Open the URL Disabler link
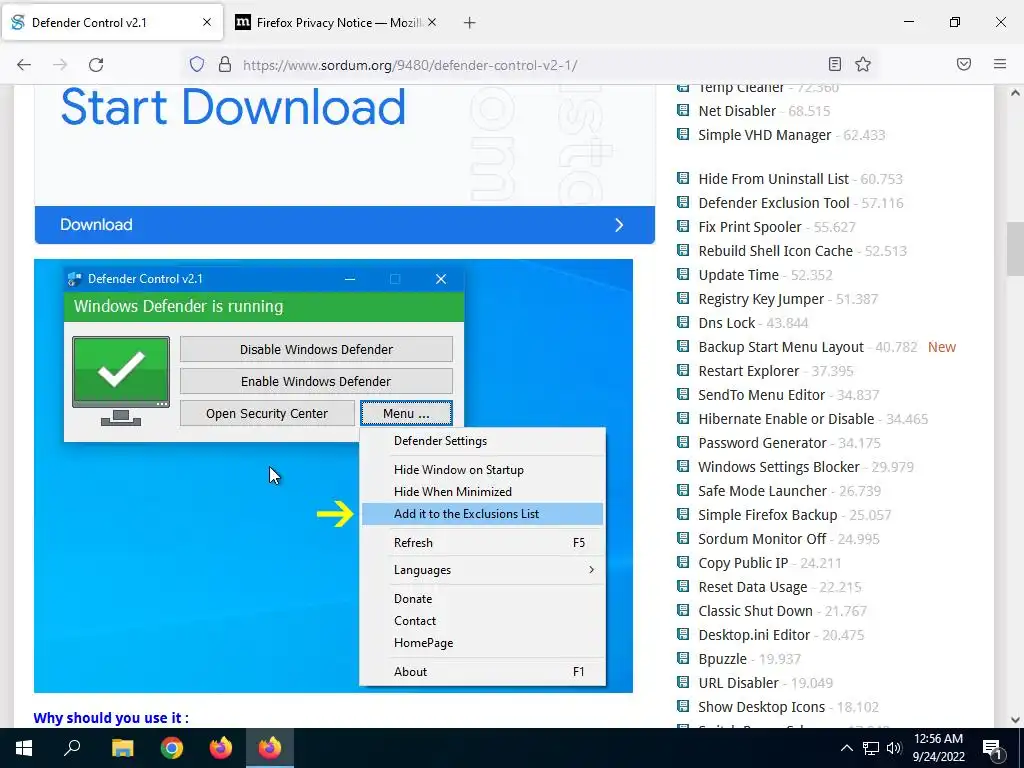 739,683
